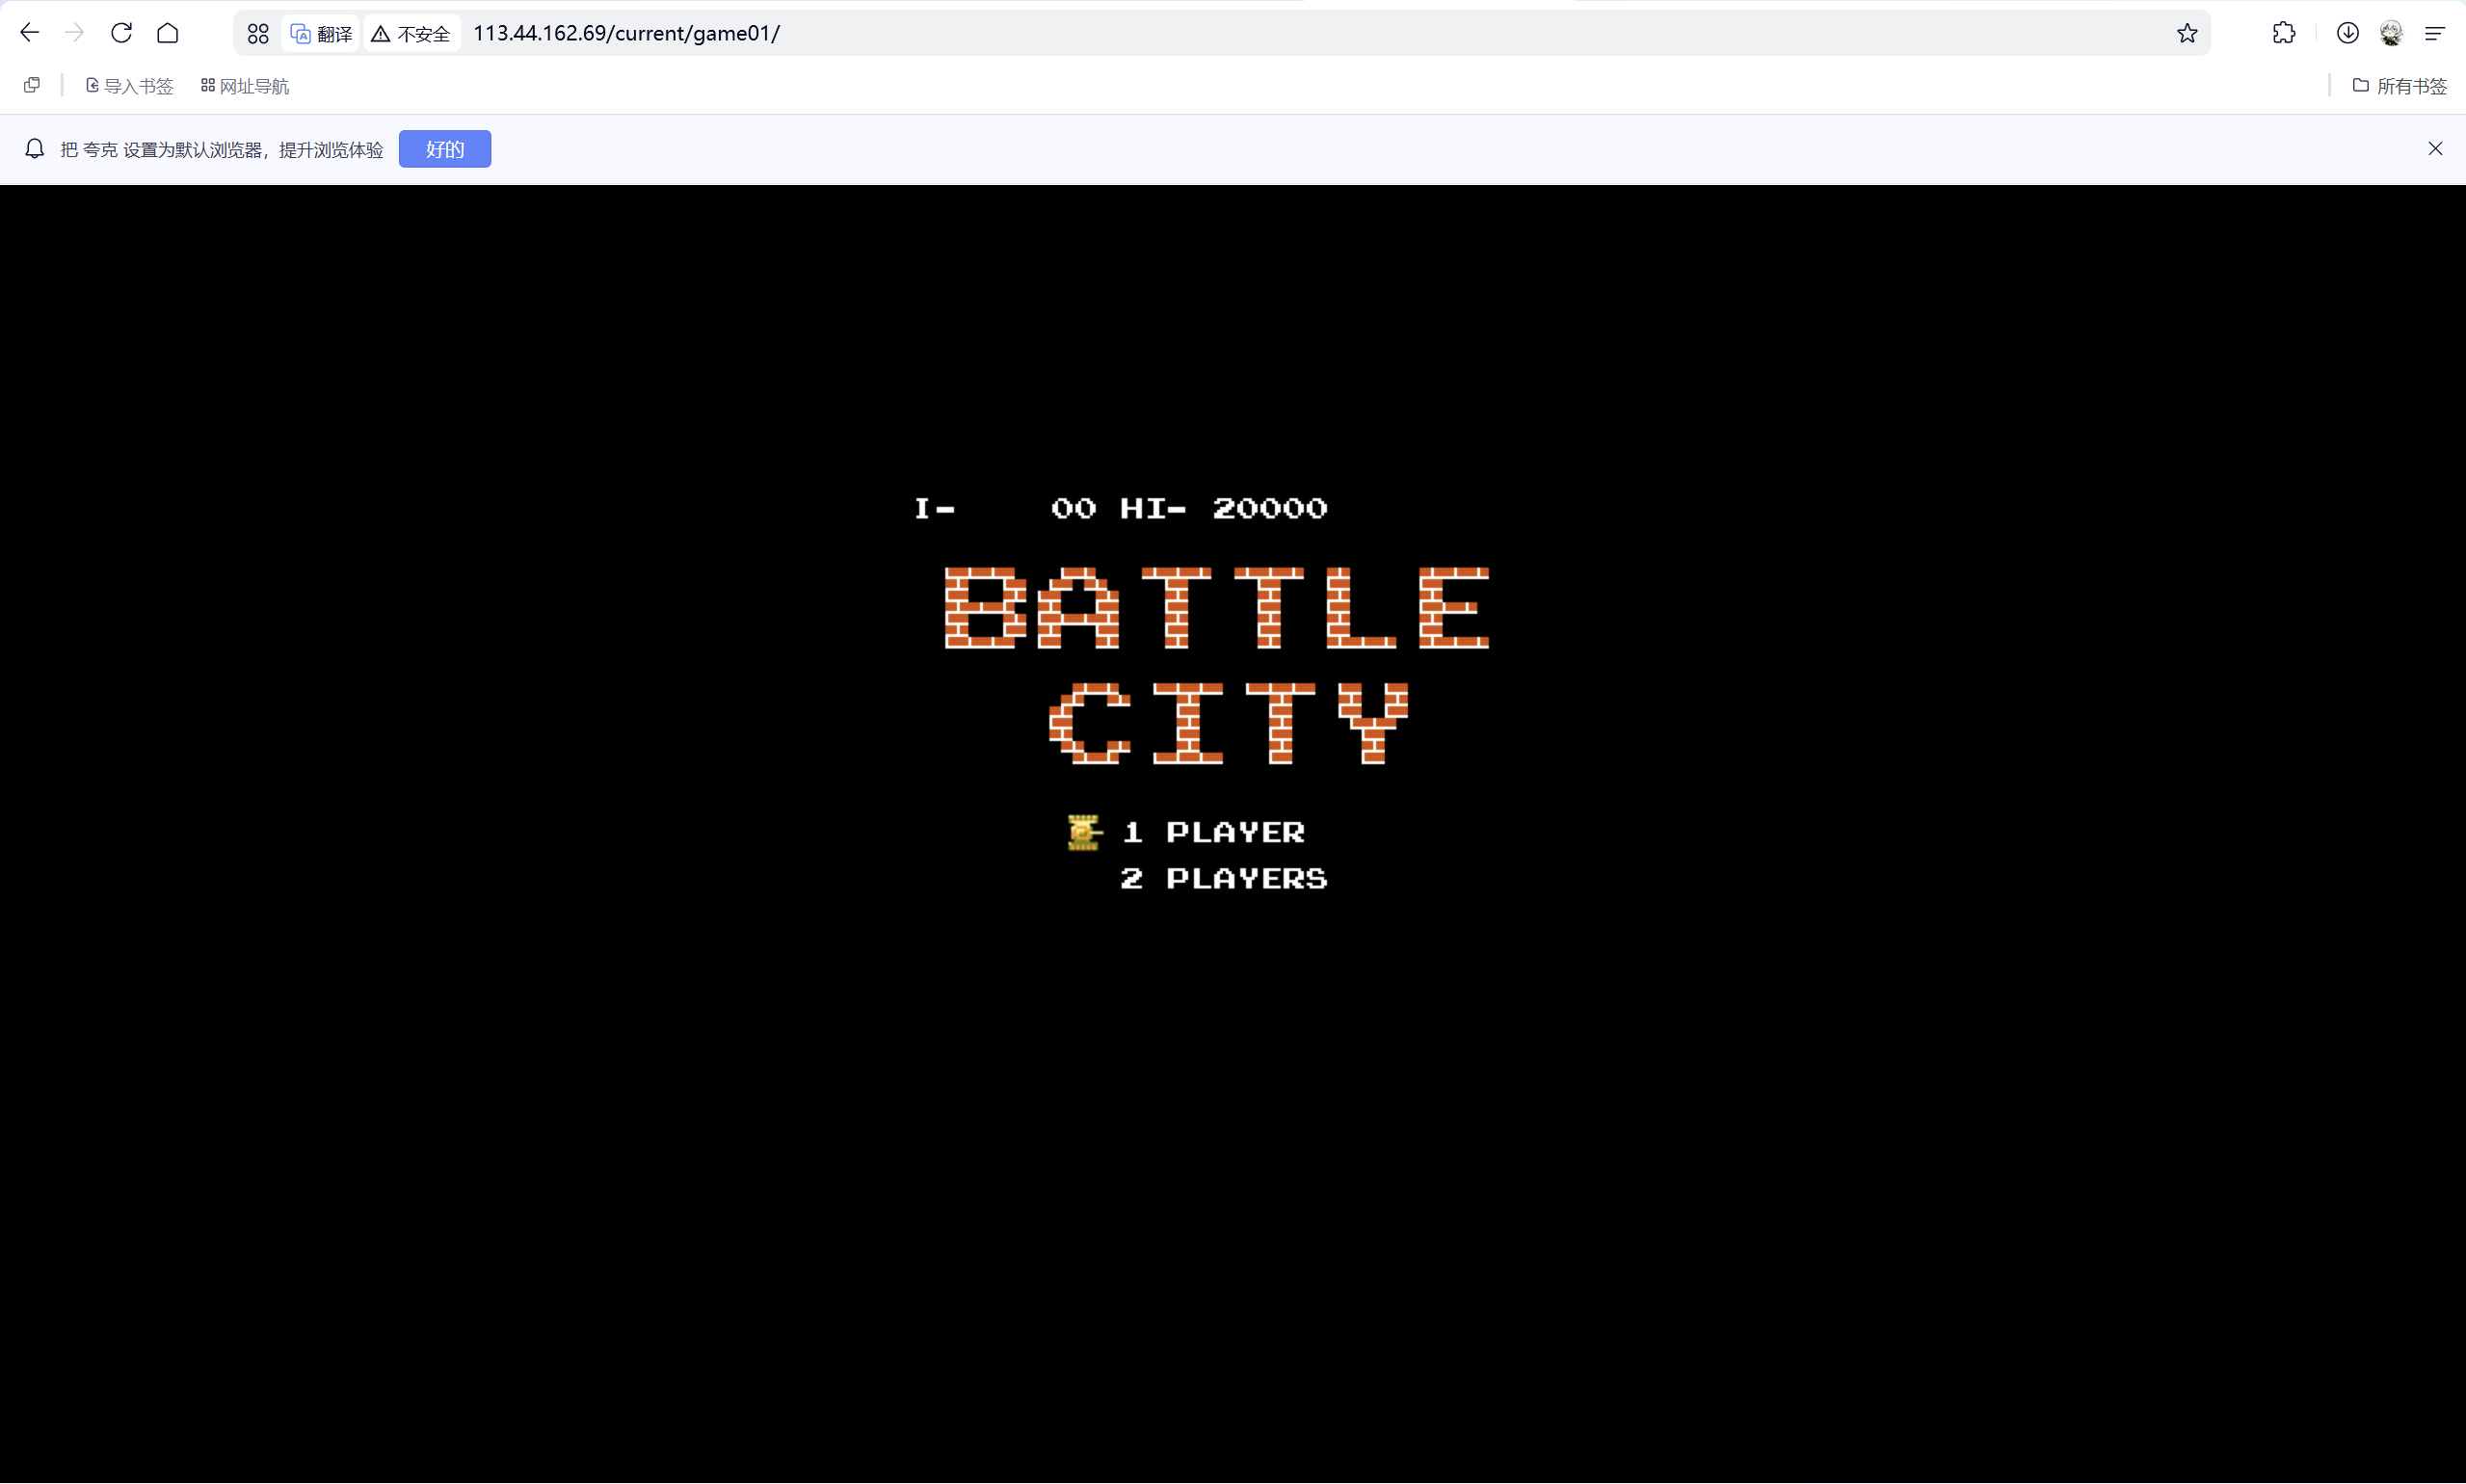Open the downloads panel
This screenshot has height=1484, width=2466.
pyautogui.click(x=2347, y=33)
